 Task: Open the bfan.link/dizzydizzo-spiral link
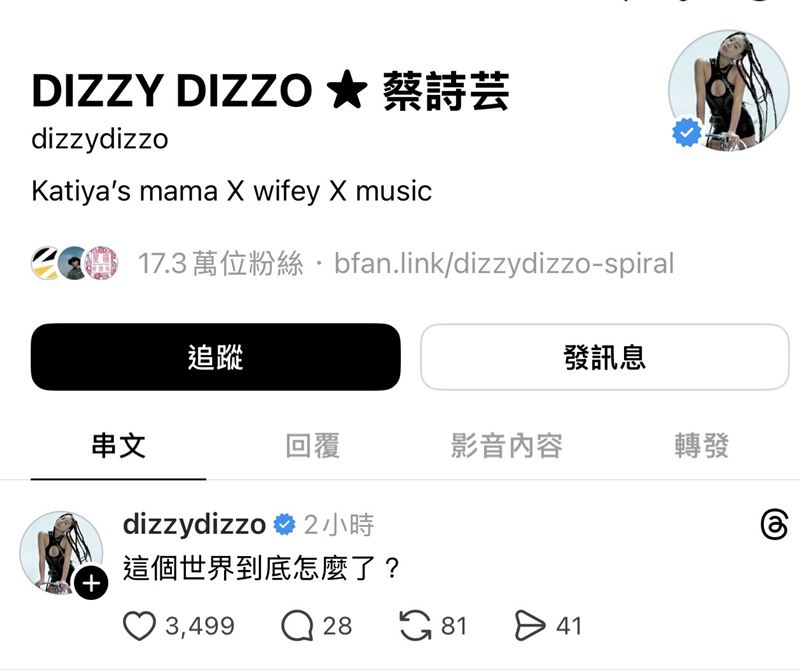[504, 263]
